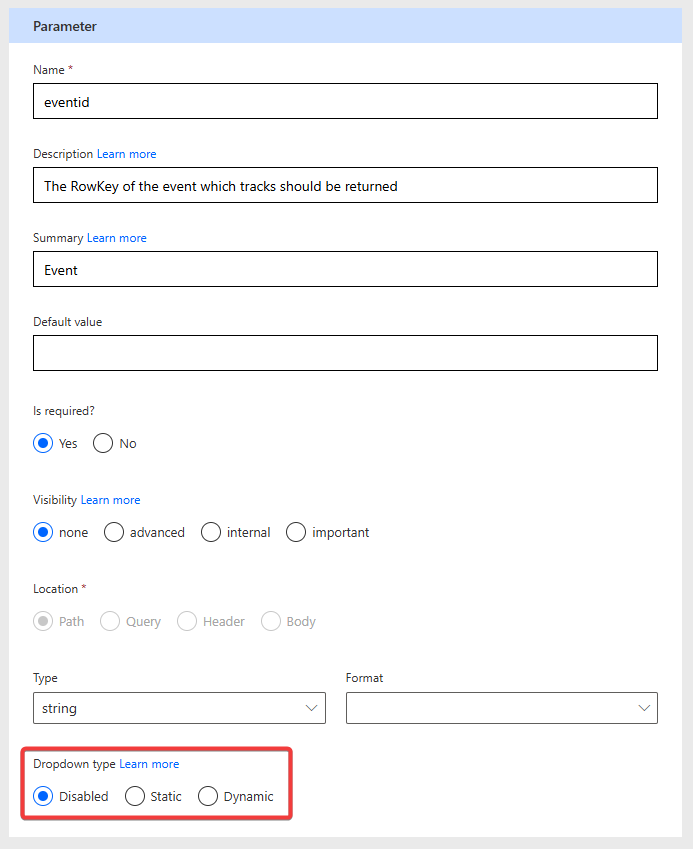The height and width of the screenshot is (849, 693).
Task: Select "Yes" for Is required
Action: [x=42, y=442]
